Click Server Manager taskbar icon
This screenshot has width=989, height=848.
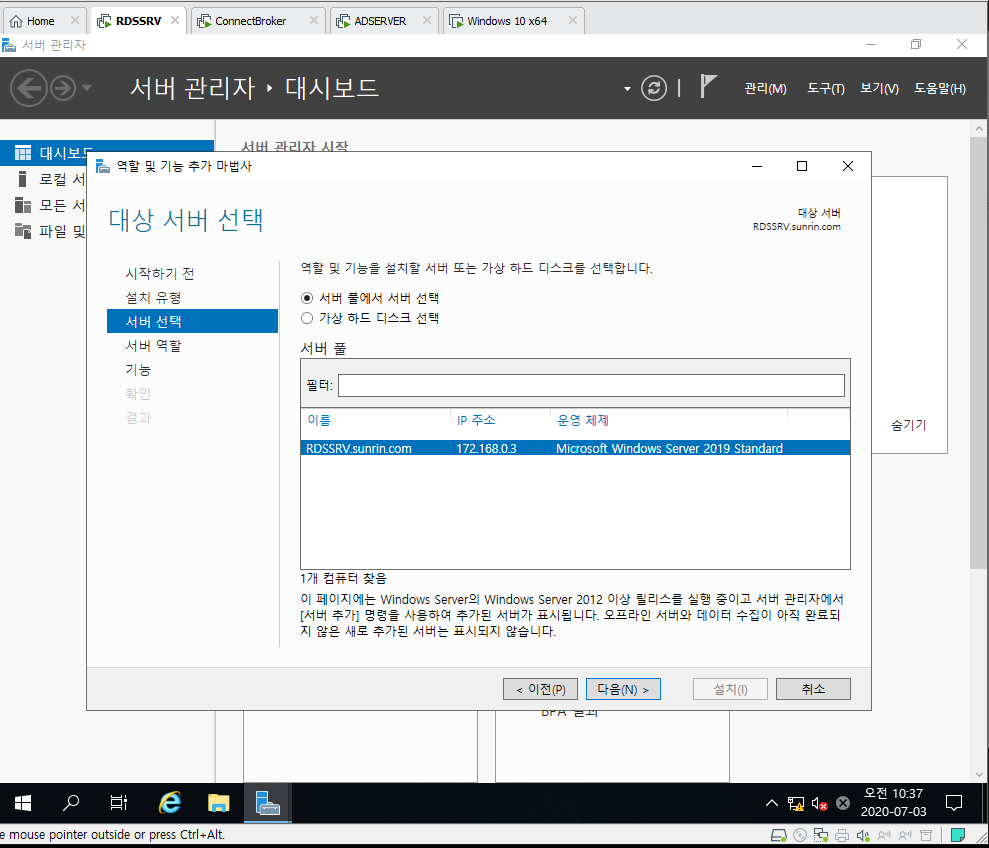click(267, 803)
